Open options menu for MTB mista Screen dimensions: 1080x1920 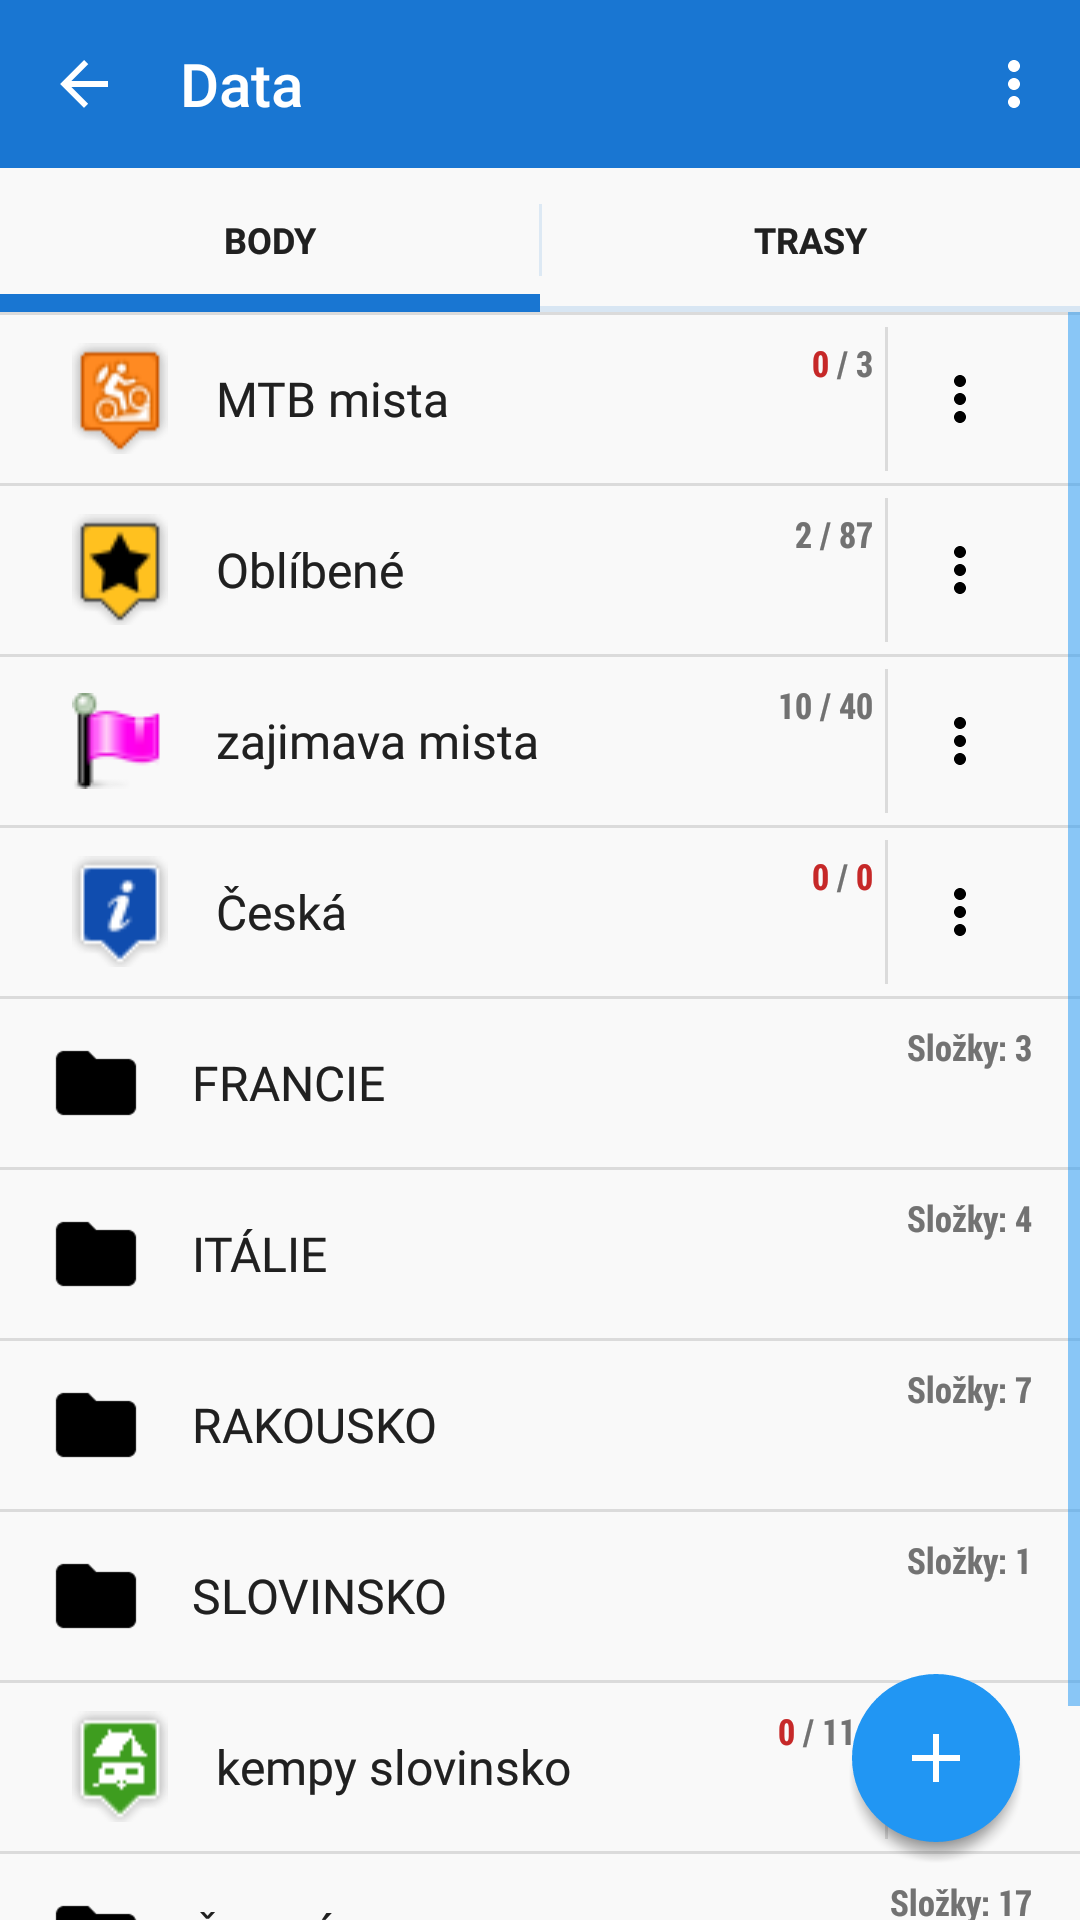coord(959,399)
